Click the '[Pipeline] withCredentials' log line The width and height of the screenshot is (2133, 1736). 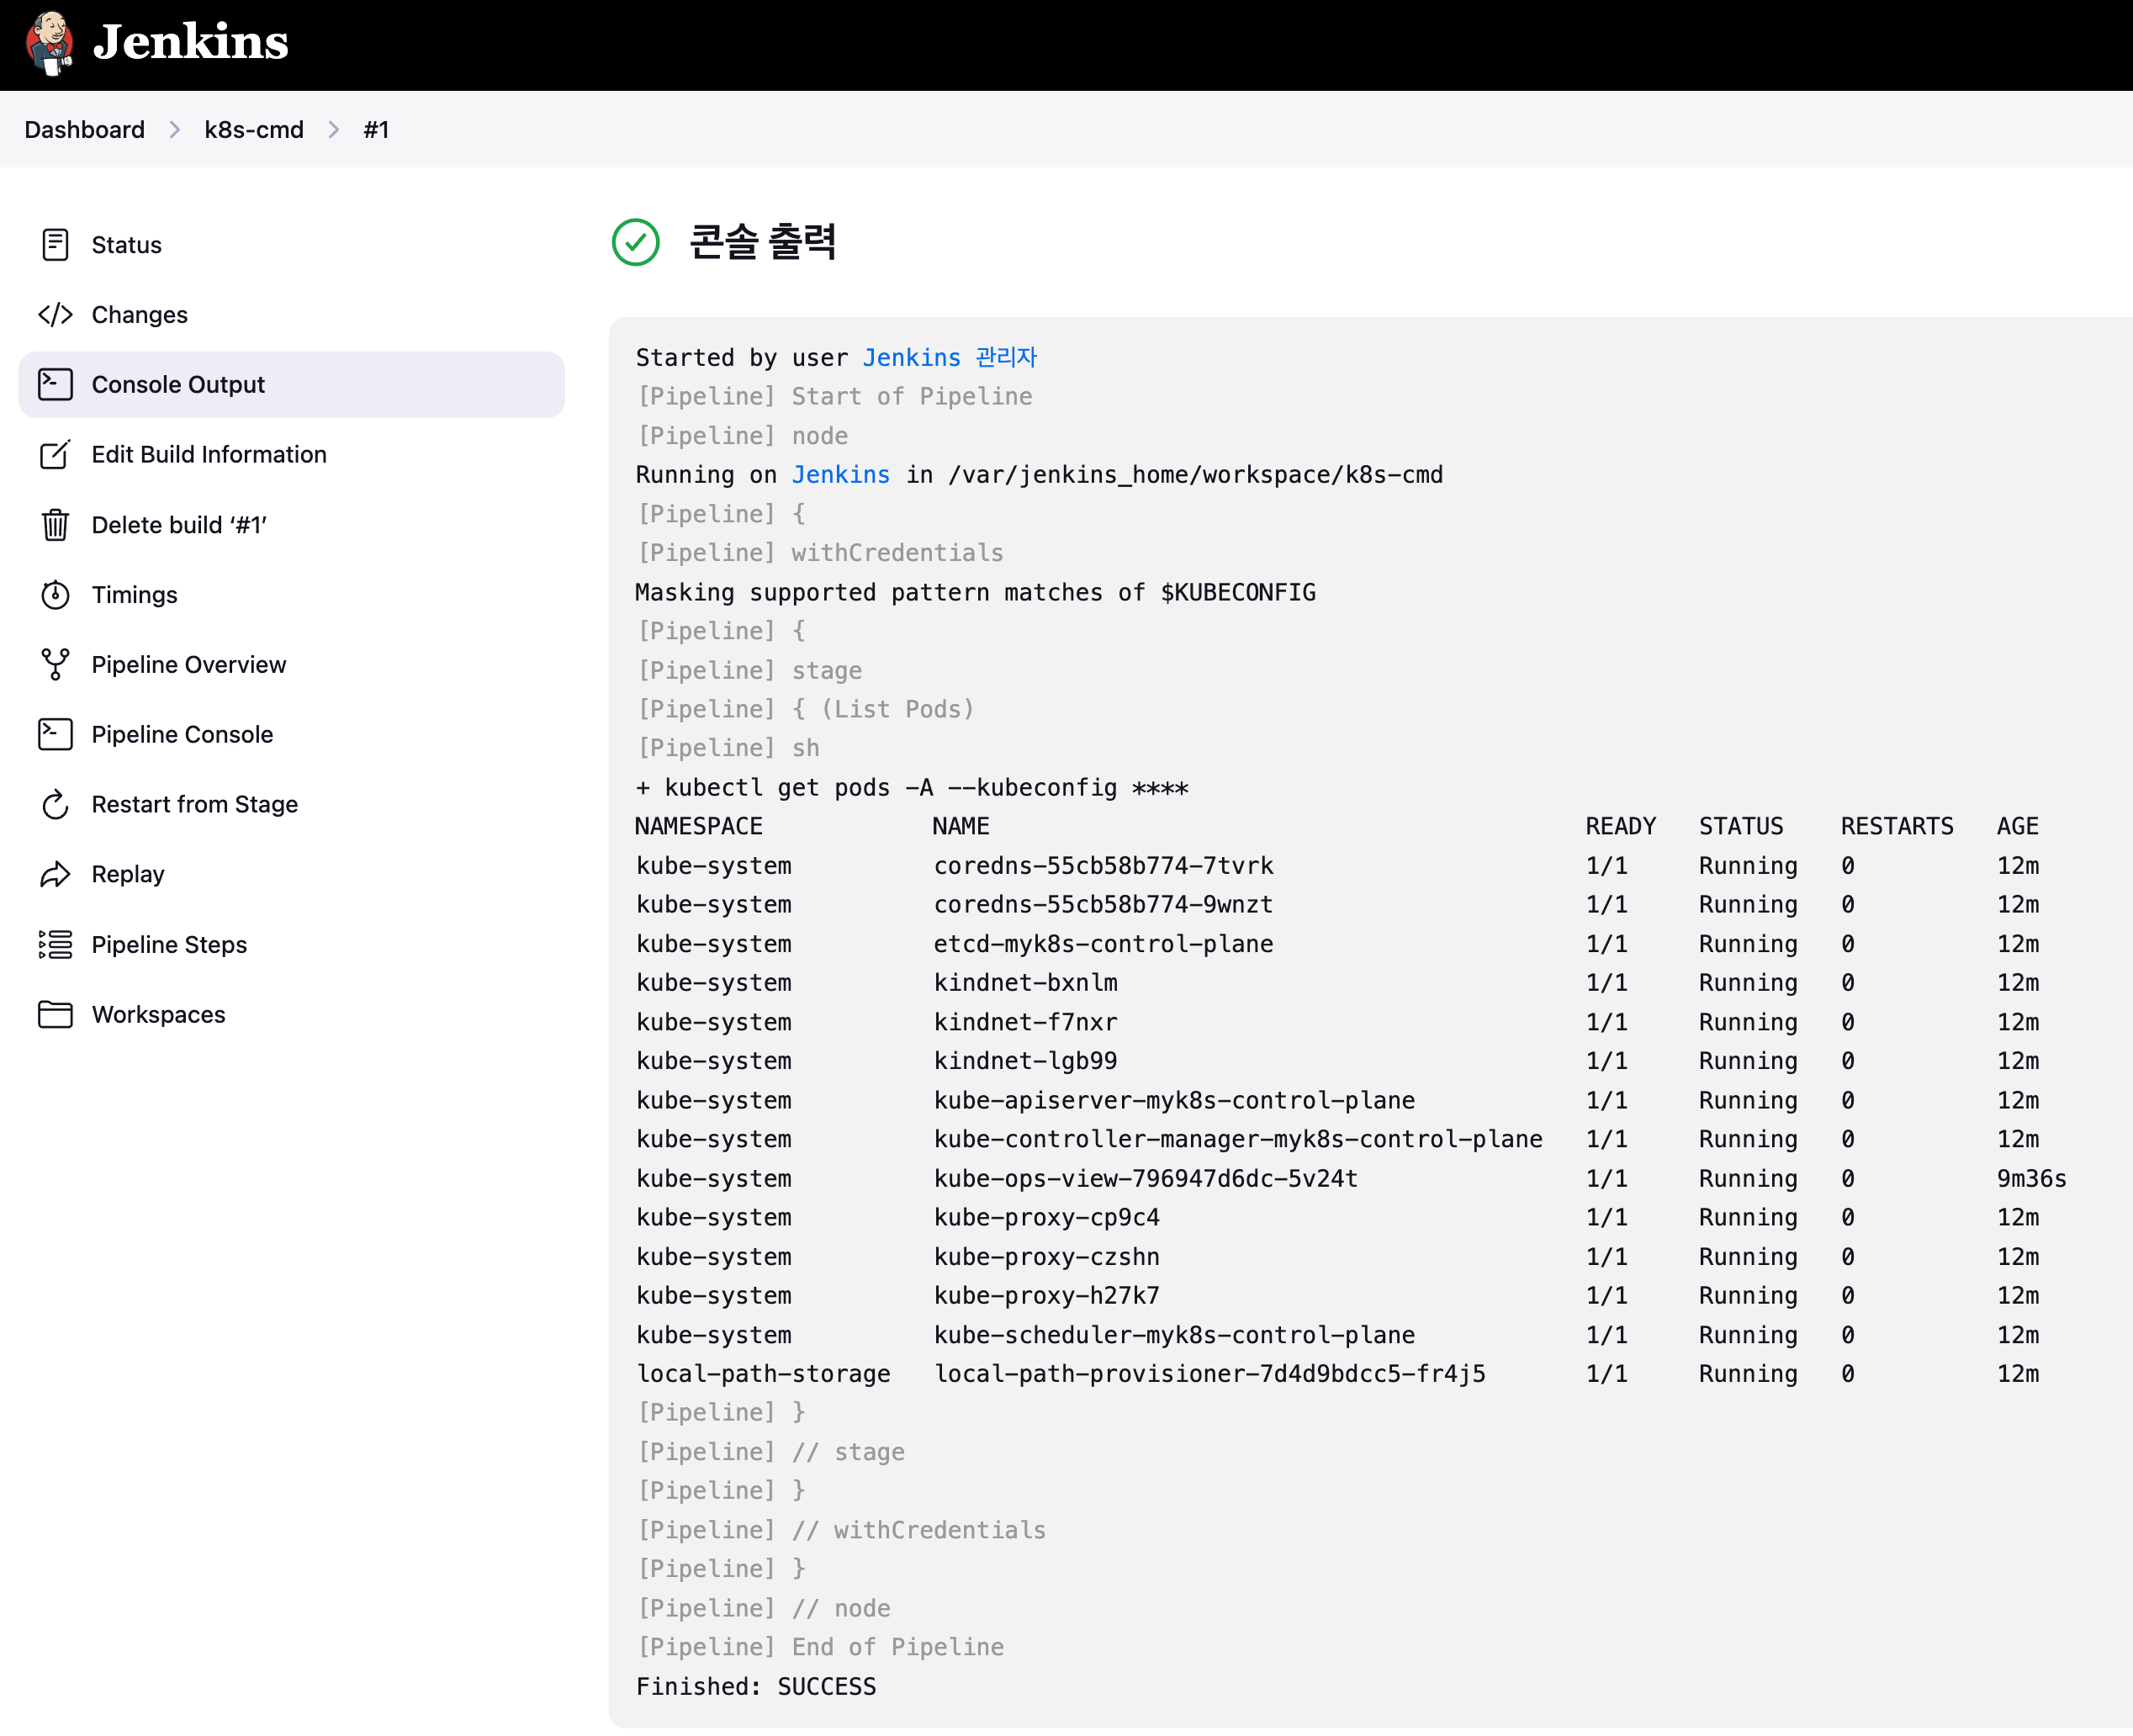820,553
